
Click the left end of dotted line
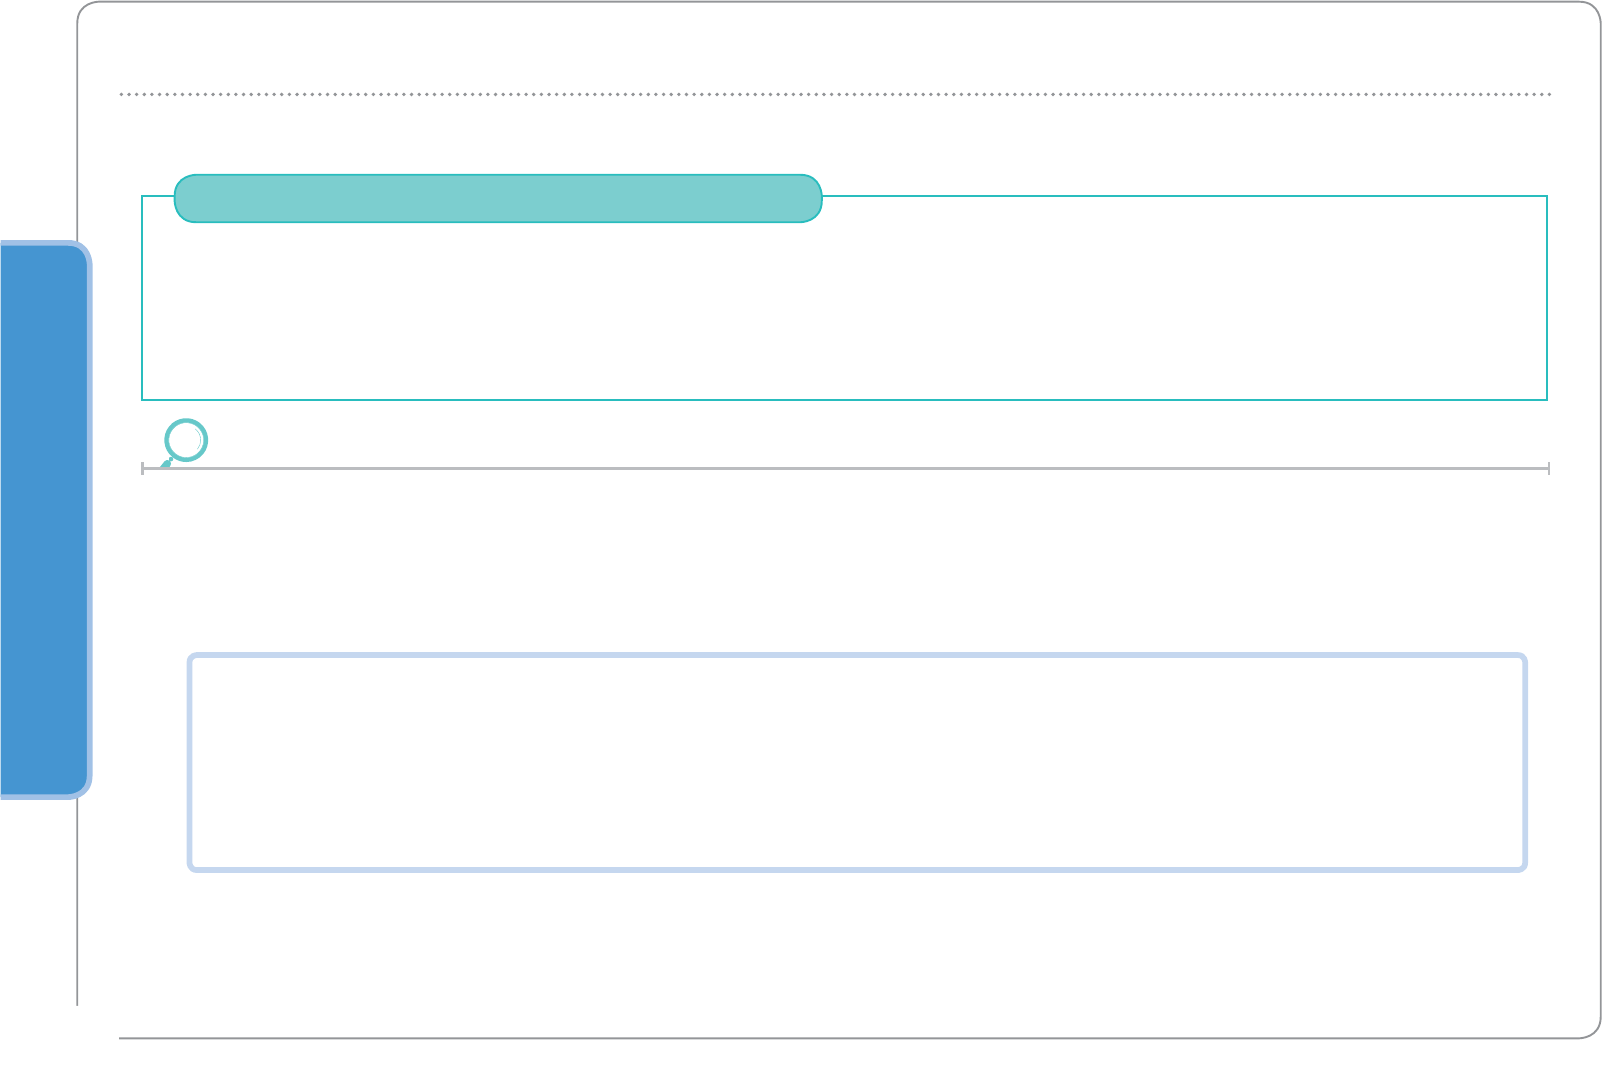point(122,94)
